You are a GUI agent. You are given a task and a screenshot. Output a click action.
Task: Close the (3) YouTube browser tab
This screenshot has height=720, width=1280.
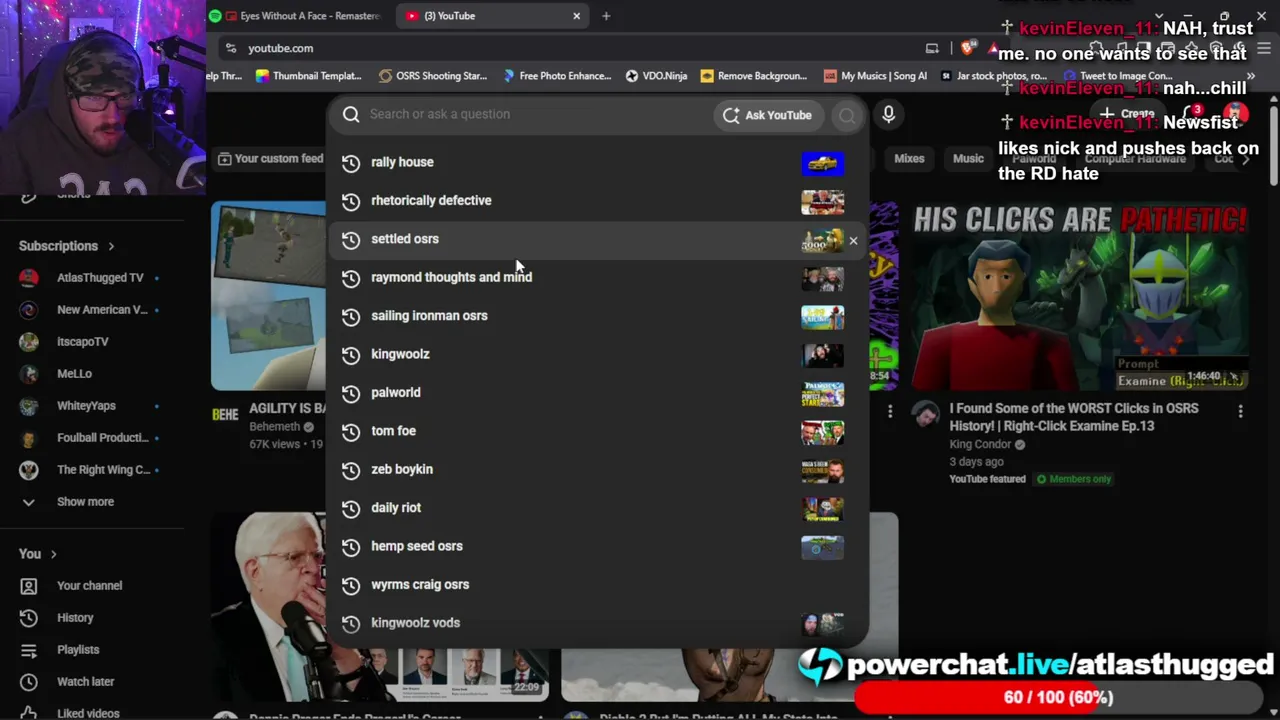tap(576, 16)
